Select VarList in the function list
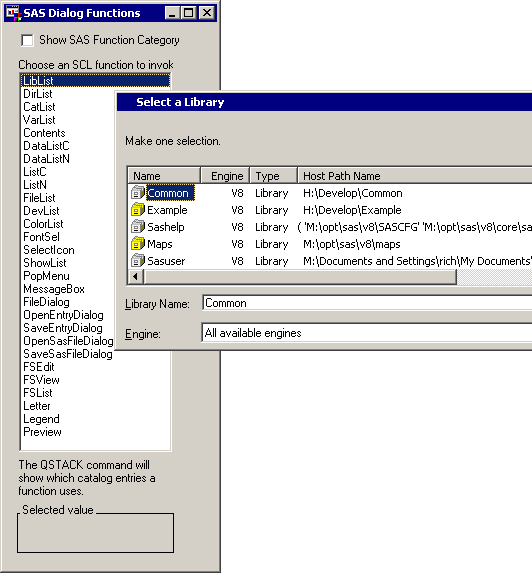This screenshot has height=573, width=532. [x=39, y=120]
